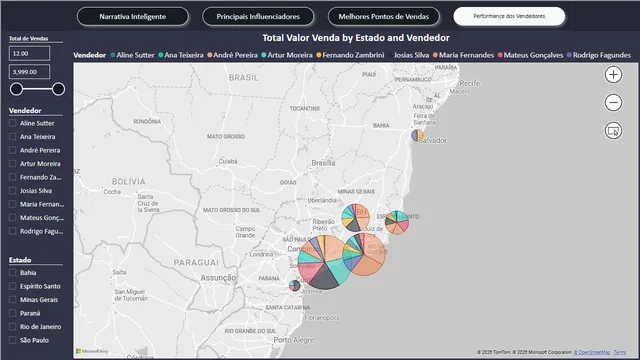Open the Principais Influenciadores page
The image size is (640, 360).
pos(258,17)
